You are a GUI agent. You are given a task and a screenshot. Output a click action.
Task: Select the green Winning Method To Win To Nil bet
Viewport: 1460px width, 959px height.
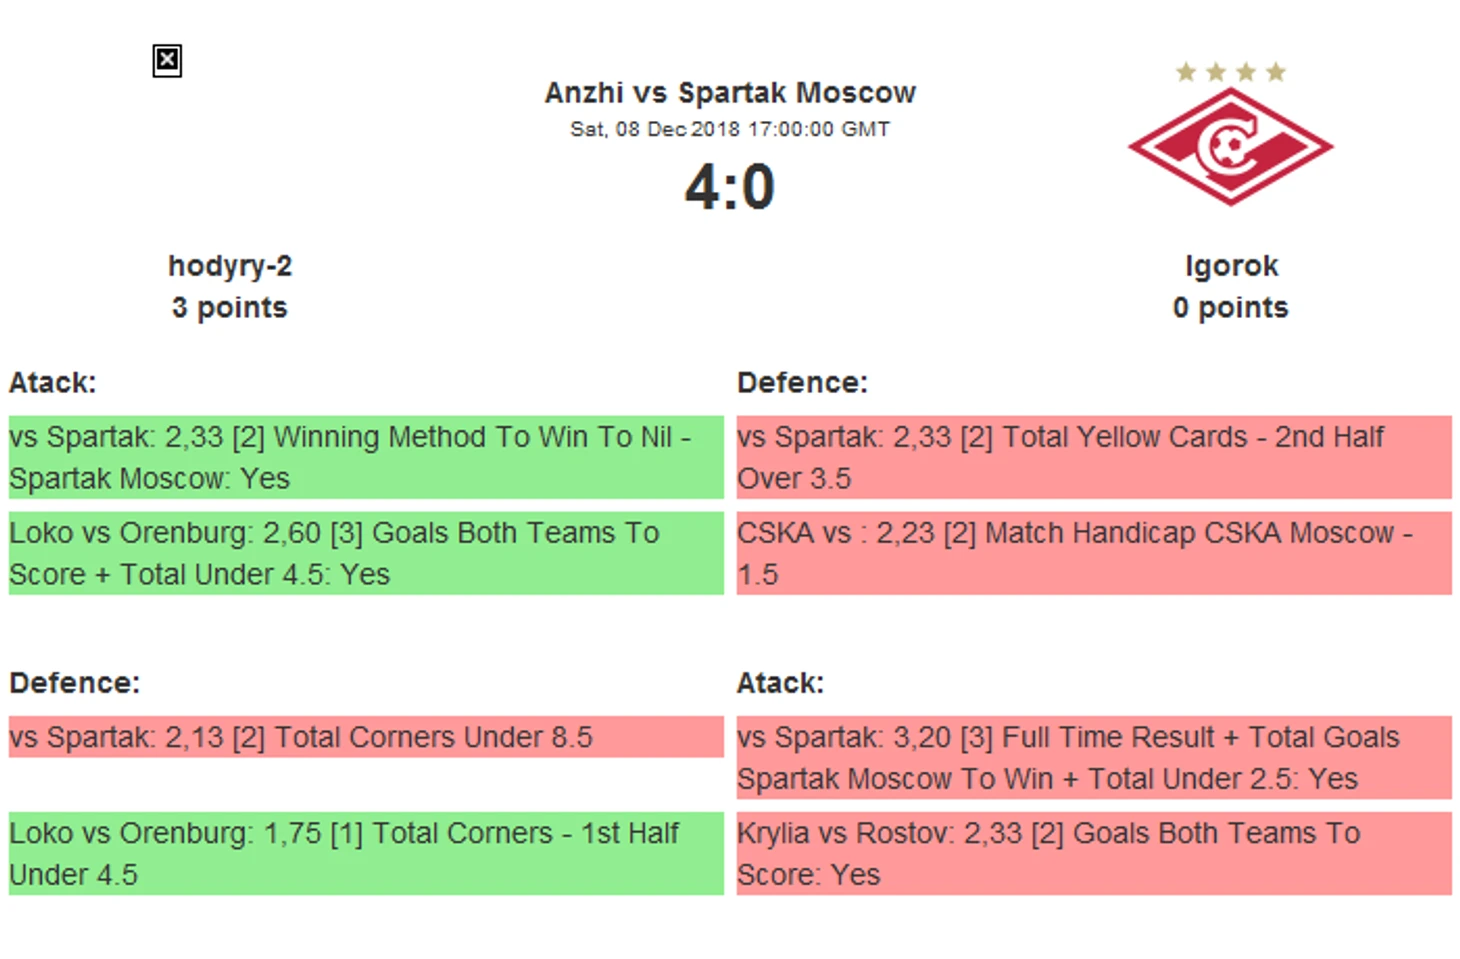(366, 457)
